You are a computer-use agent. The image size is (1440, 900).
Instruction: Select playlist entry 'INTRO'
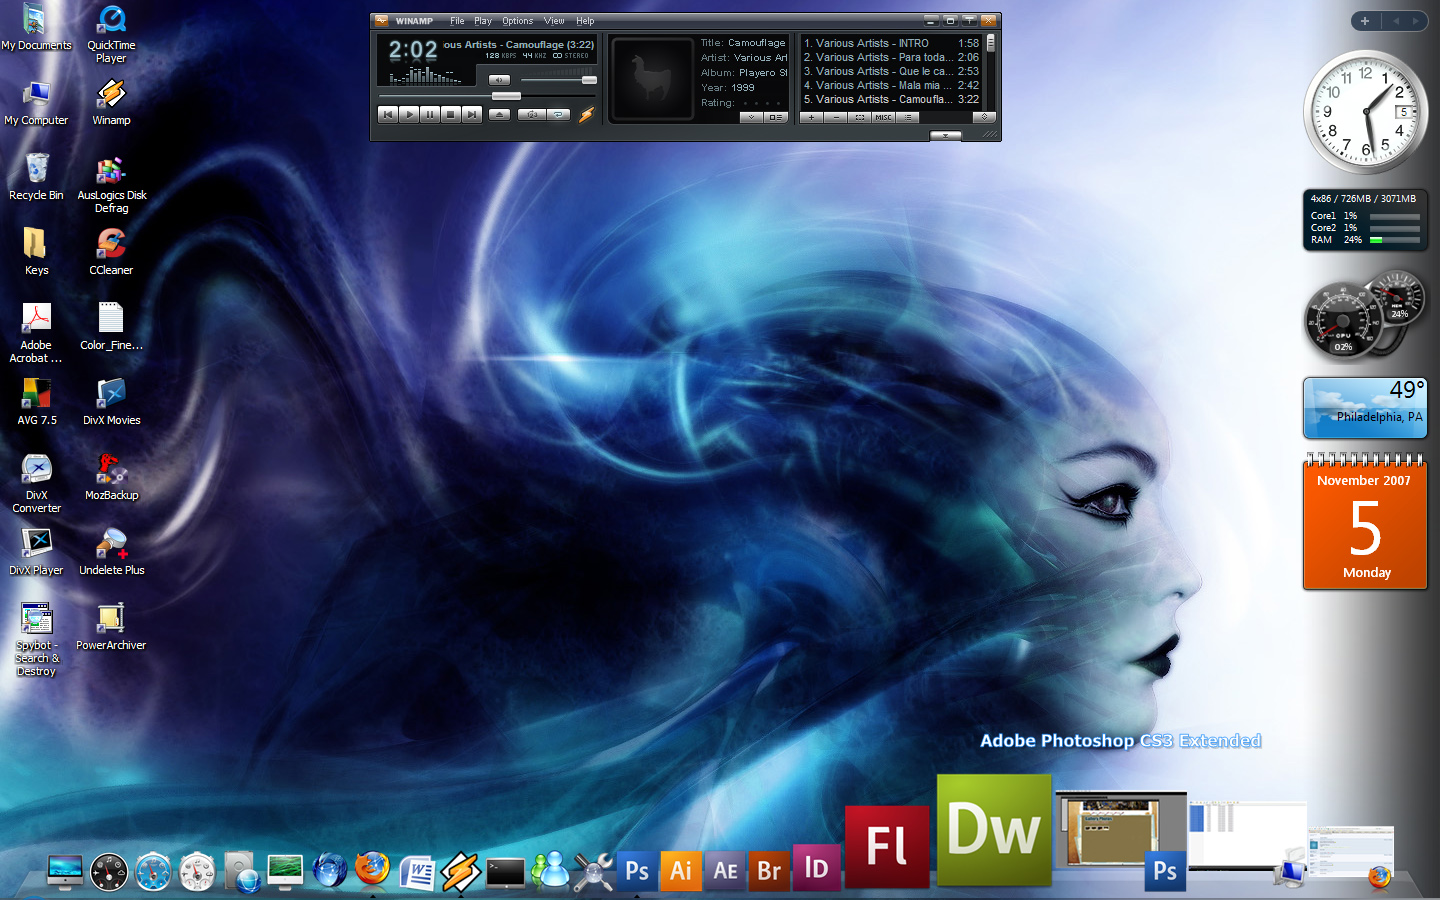click(x=892, y=43)
